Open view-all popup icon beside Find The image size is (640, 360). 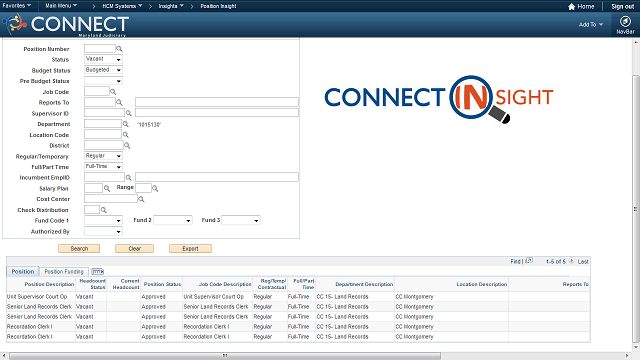click(x=529, y=260)
